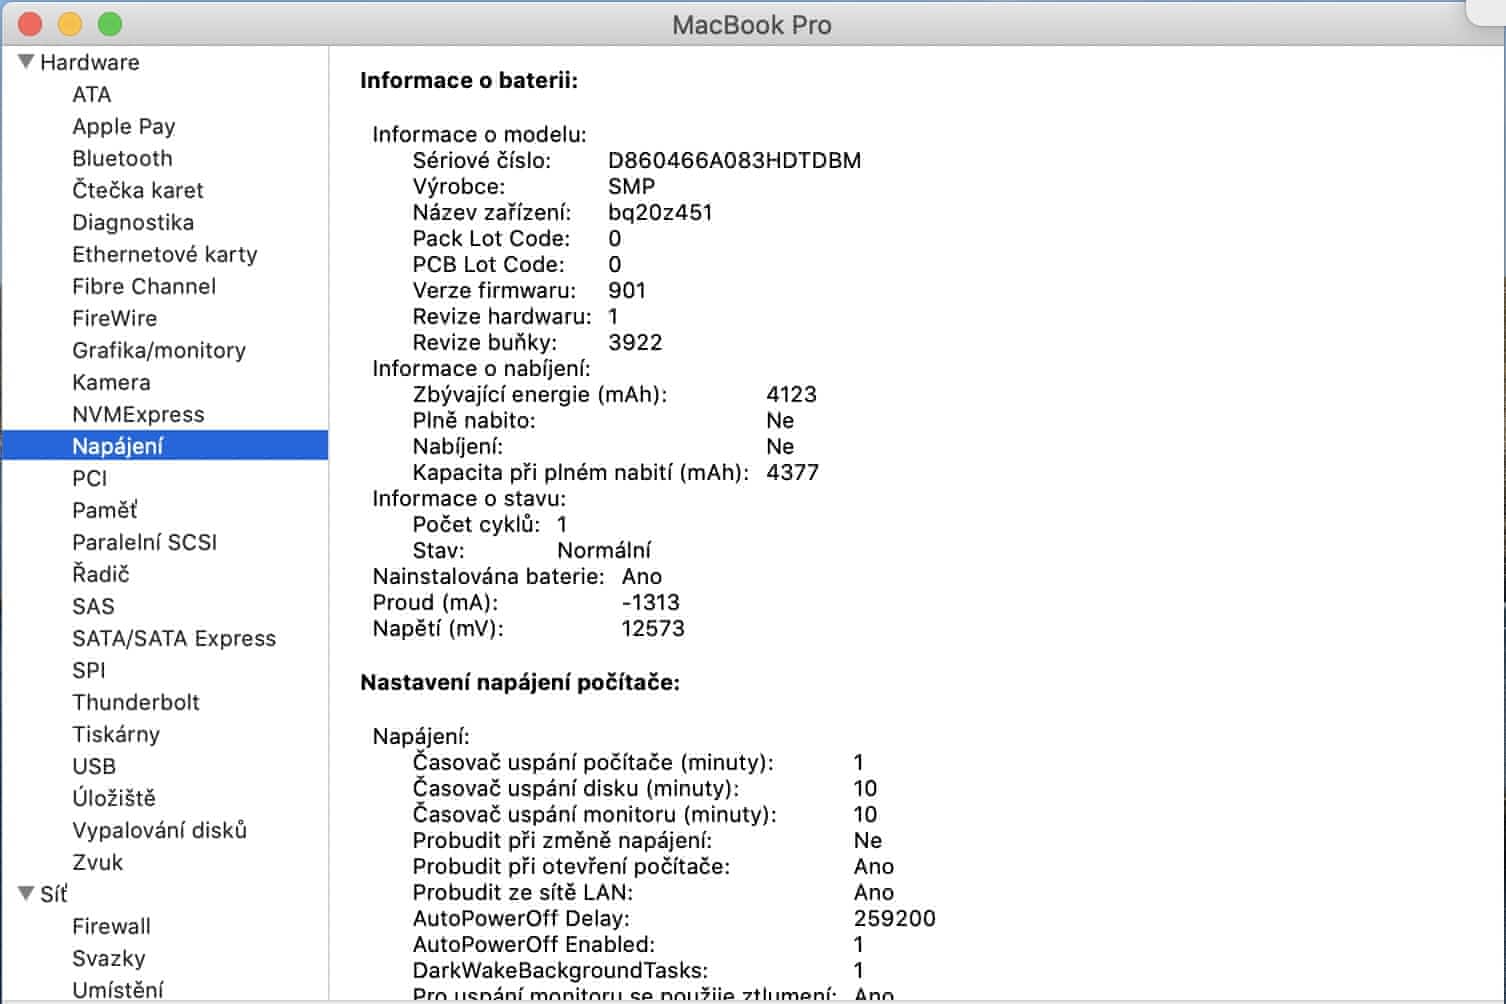1506x1004 pixels.
Task: Open SPI hardware info
Action: pos(89,670)
